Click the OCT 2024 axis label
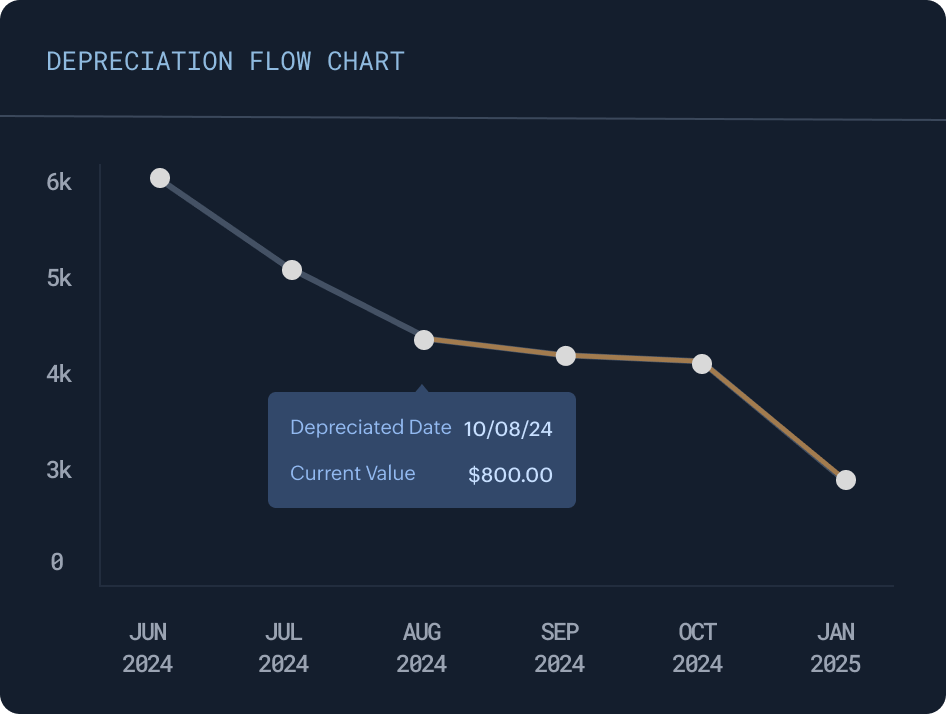 coord(698,648)
